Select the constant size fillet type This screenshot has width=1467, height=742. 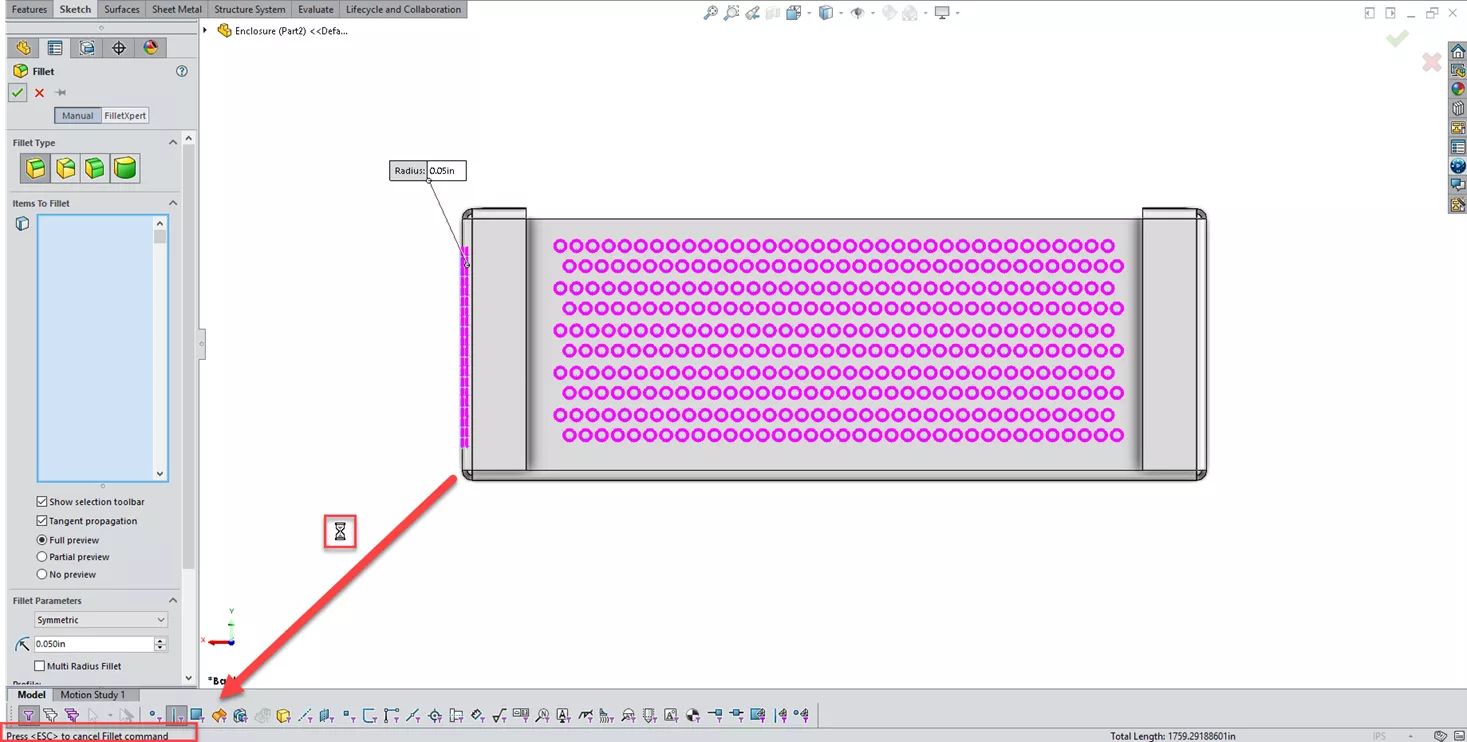(x=35, y=168)
